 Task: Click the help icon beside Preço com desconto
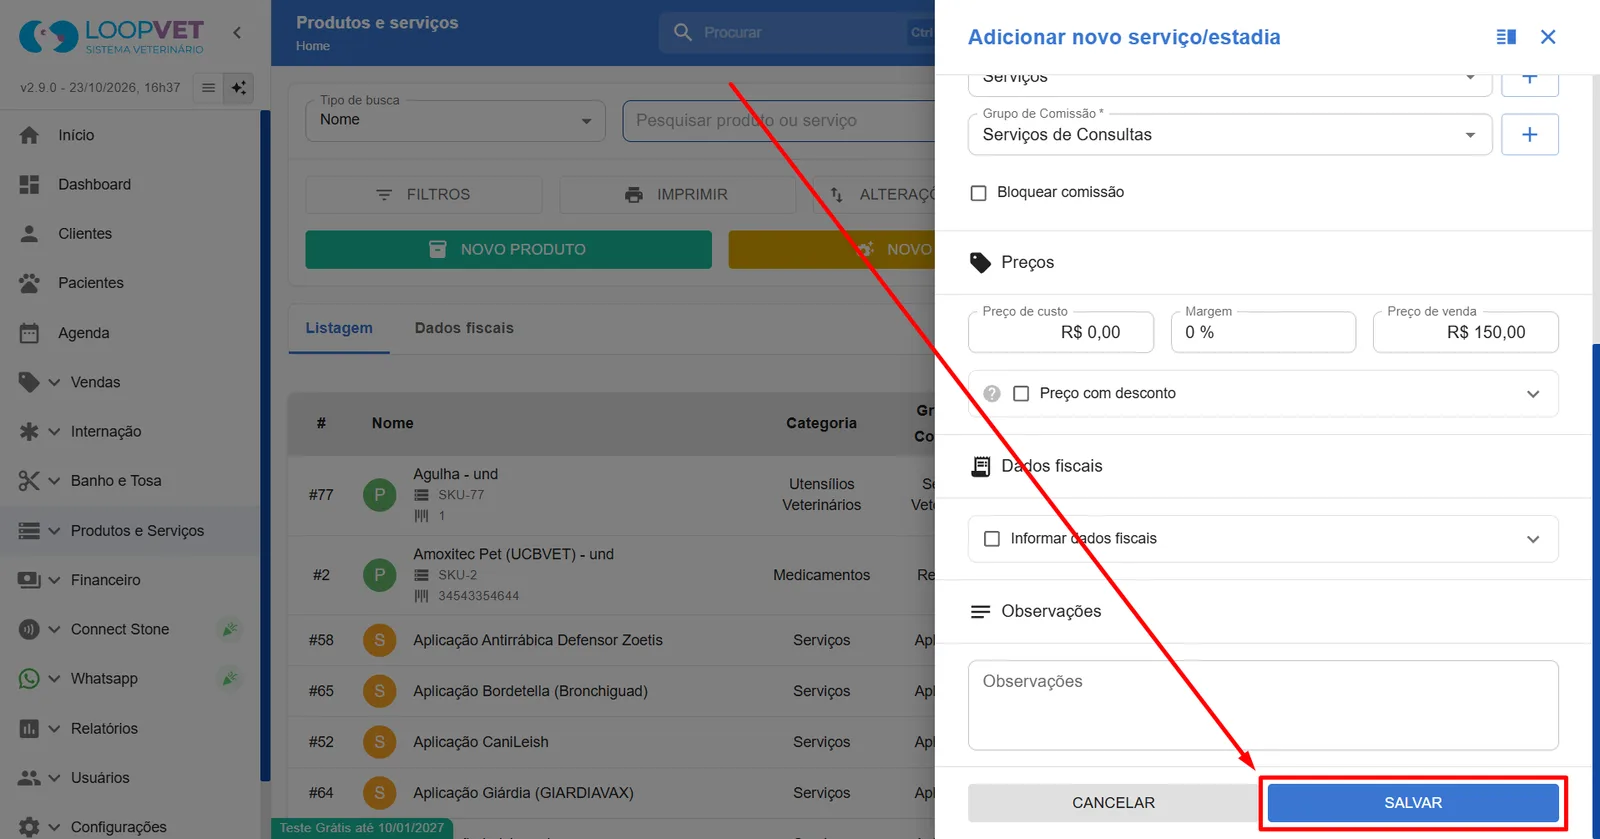pos(992,394)
